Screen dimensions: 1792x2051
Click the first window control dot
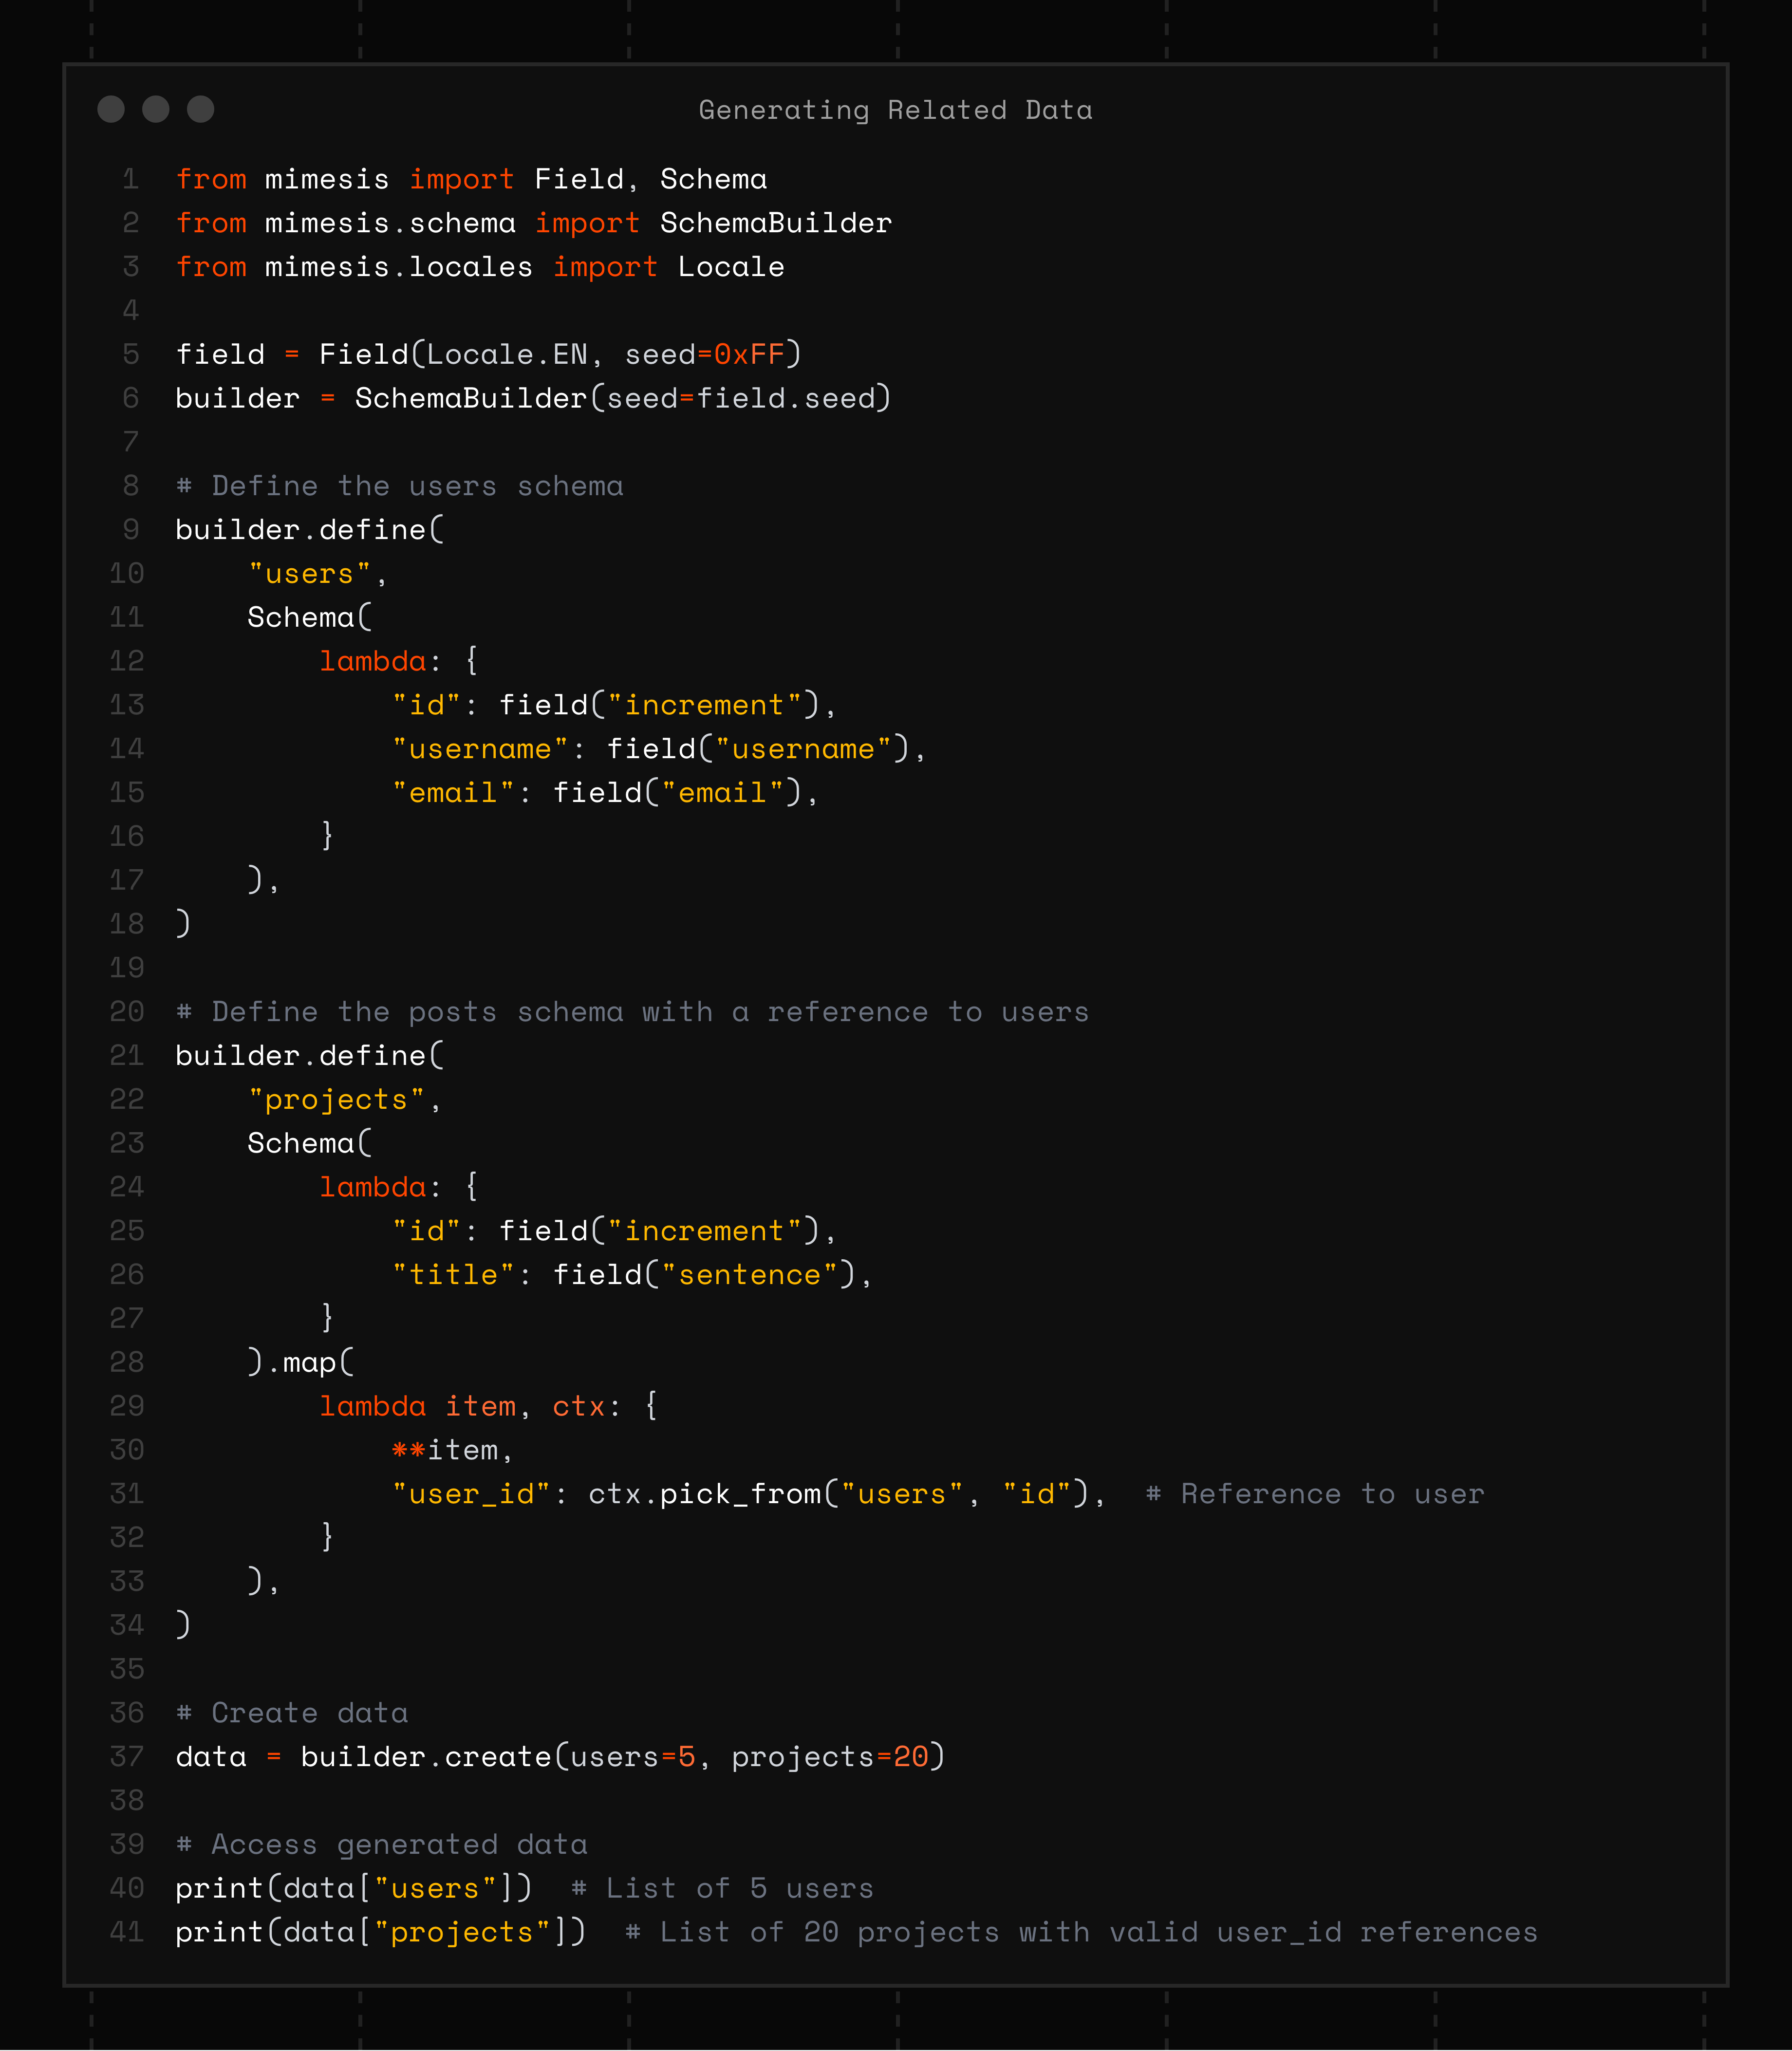point(110,110)
